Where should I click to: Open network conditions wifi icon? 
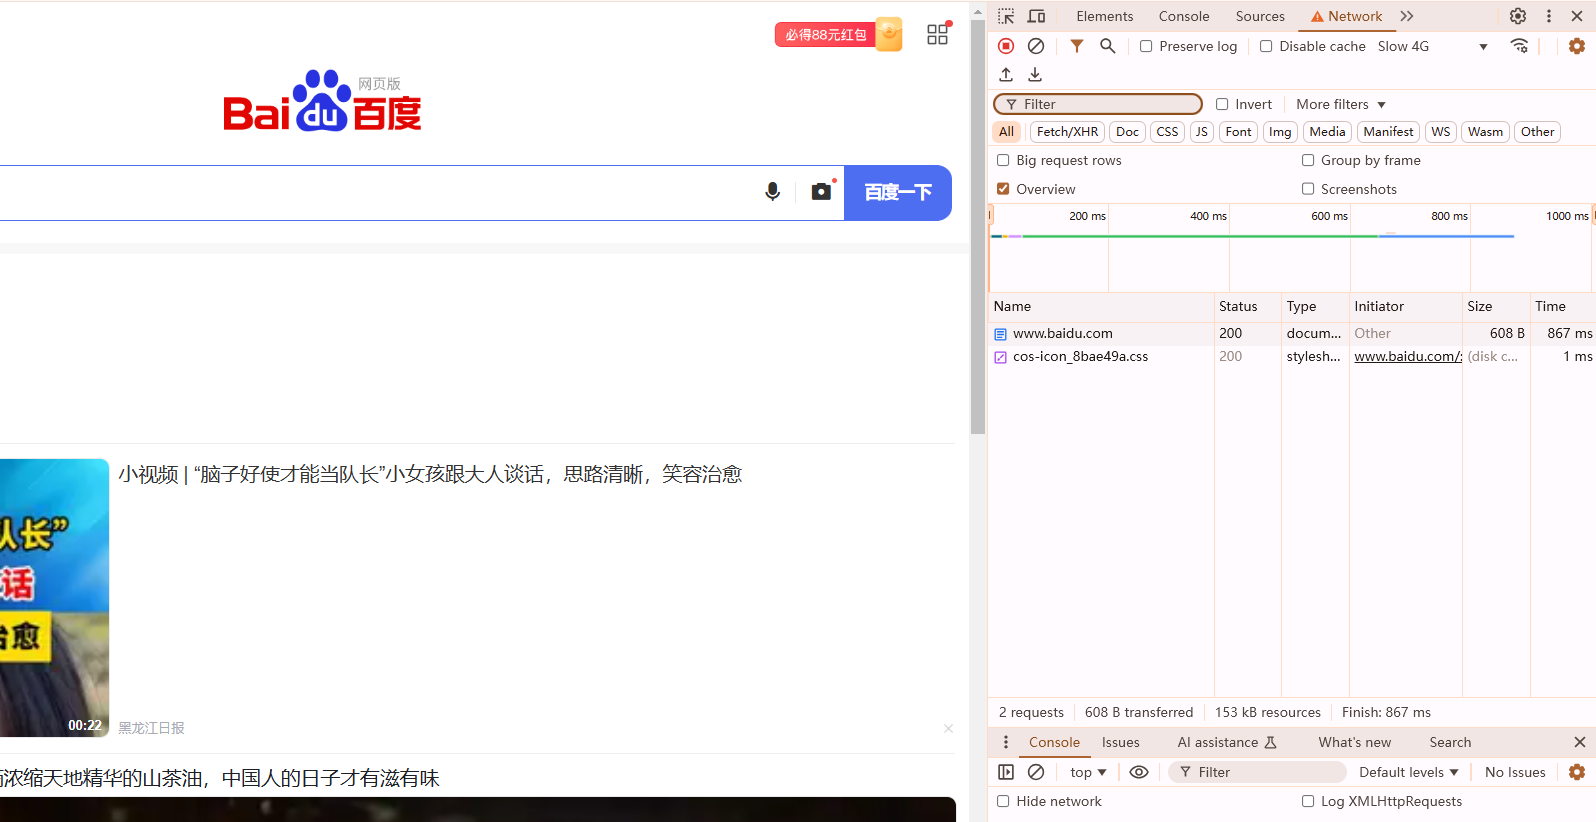(1519, 46)
